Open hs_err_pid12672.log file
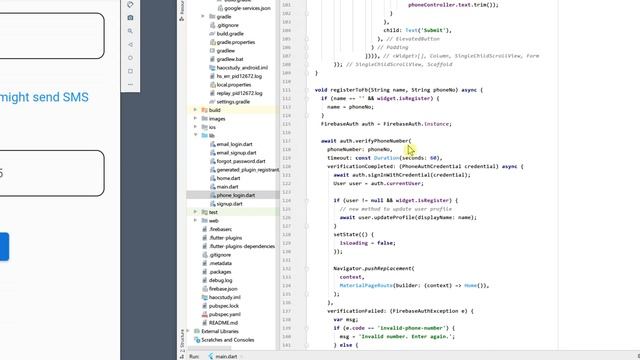640x360 pixels. coord(236,76)
